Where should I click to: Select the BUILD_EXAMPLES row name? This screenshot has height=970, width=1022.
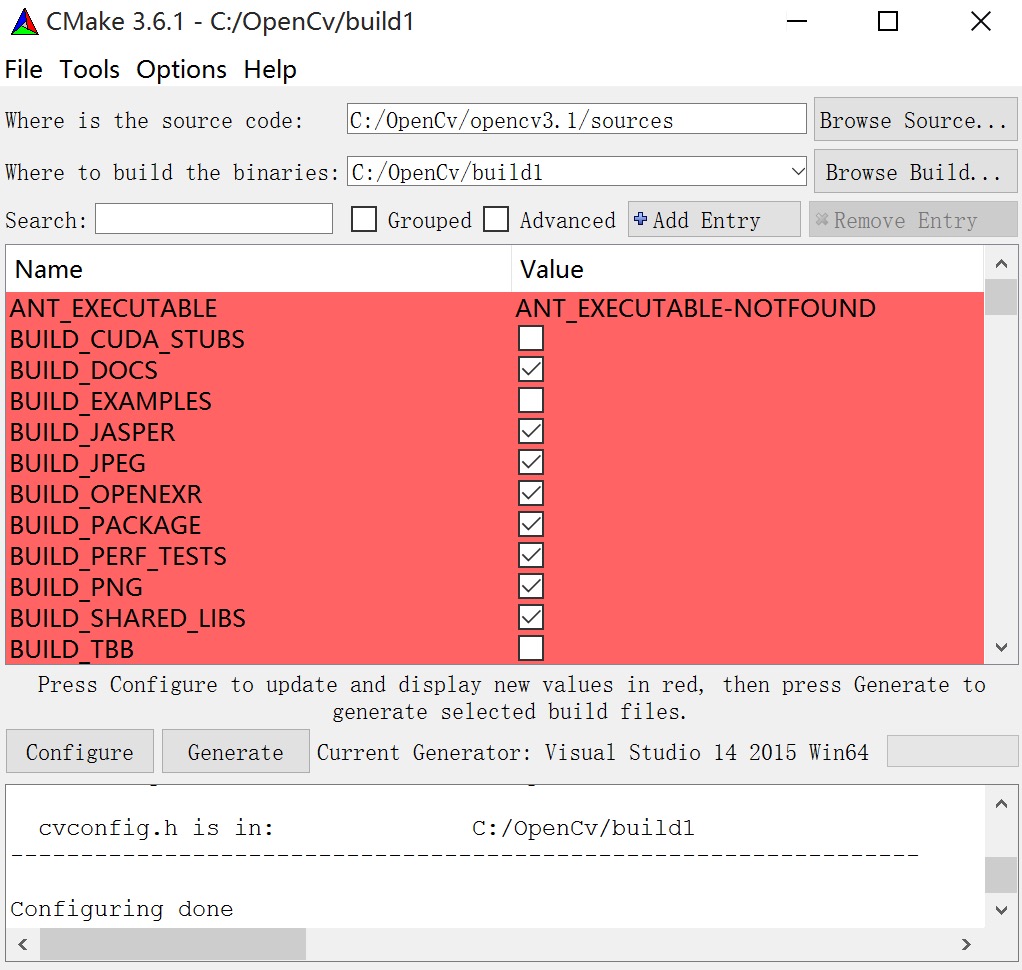111,401
